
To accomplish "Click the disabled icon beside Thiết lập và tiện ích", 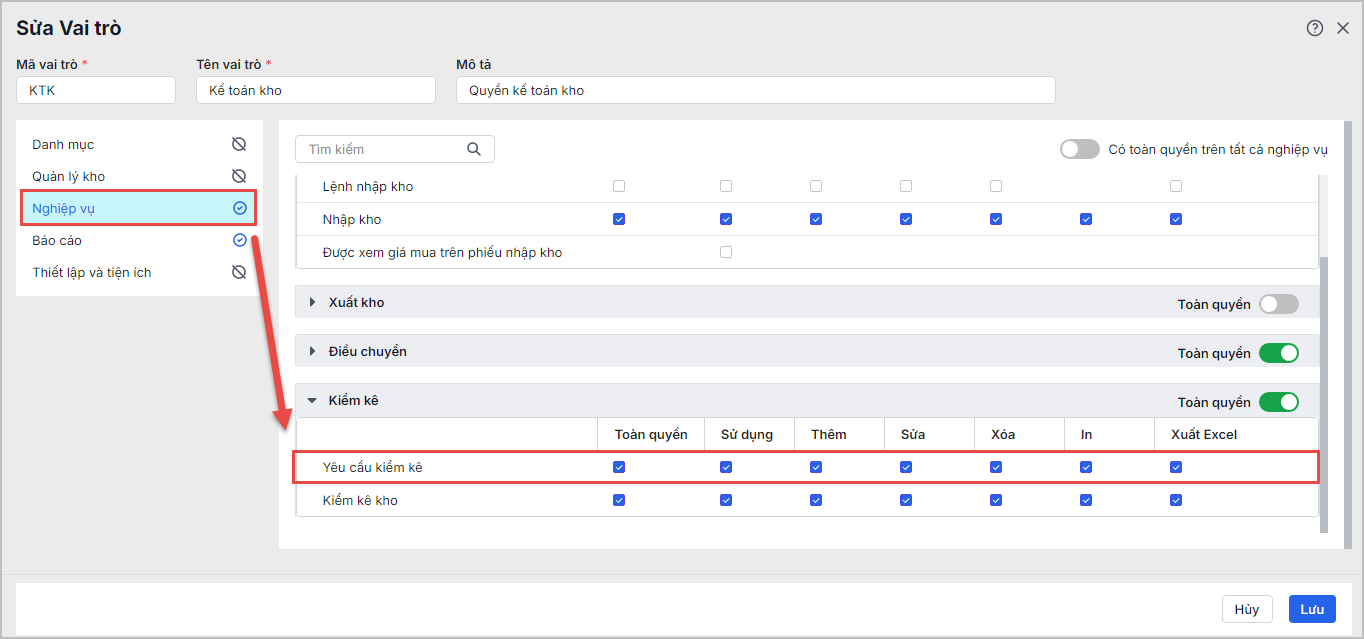I will click(239, 272).
